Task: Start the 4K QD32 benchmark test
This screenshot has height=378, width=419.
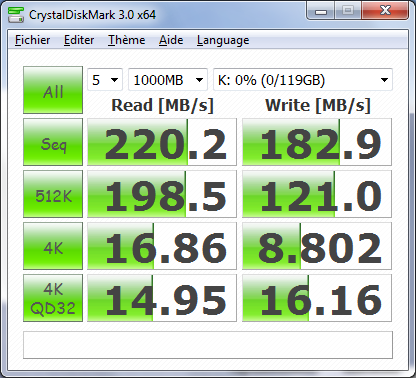Action: (x=53, y=298)
